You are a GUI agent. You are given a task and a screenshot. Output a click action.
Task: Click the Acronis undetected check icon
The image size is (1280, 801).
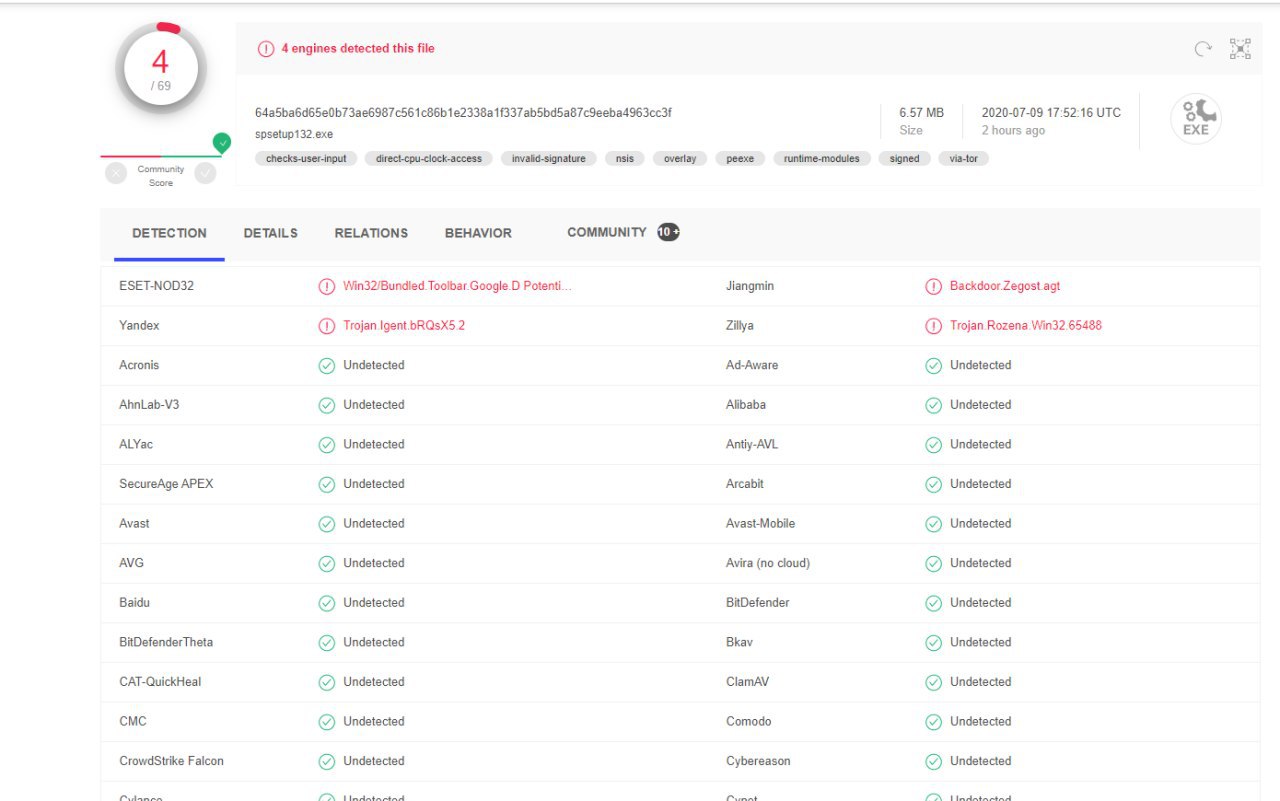[x=326, y=366]
